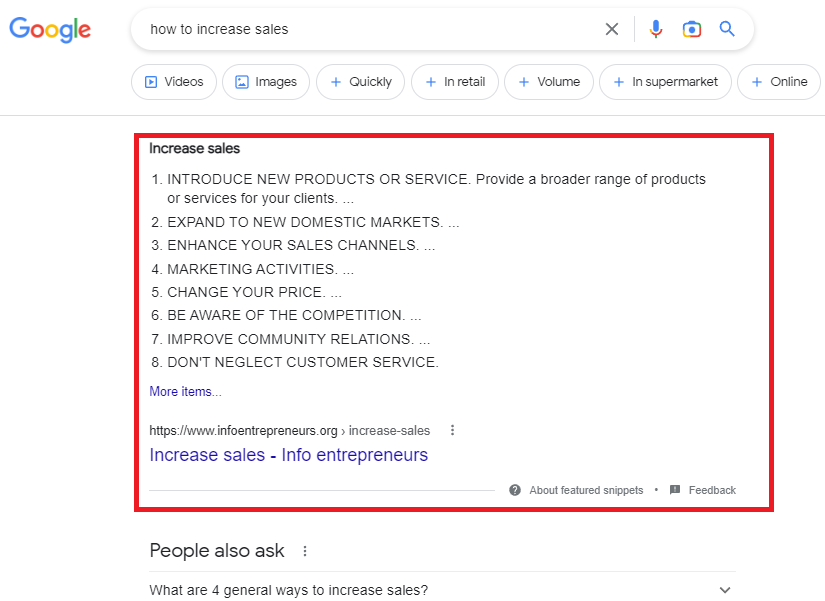The width and height of the screenshot is (825, 601).
Task: Select 'Increase sales' snippet heading text
Action: (x=194, y=148)
